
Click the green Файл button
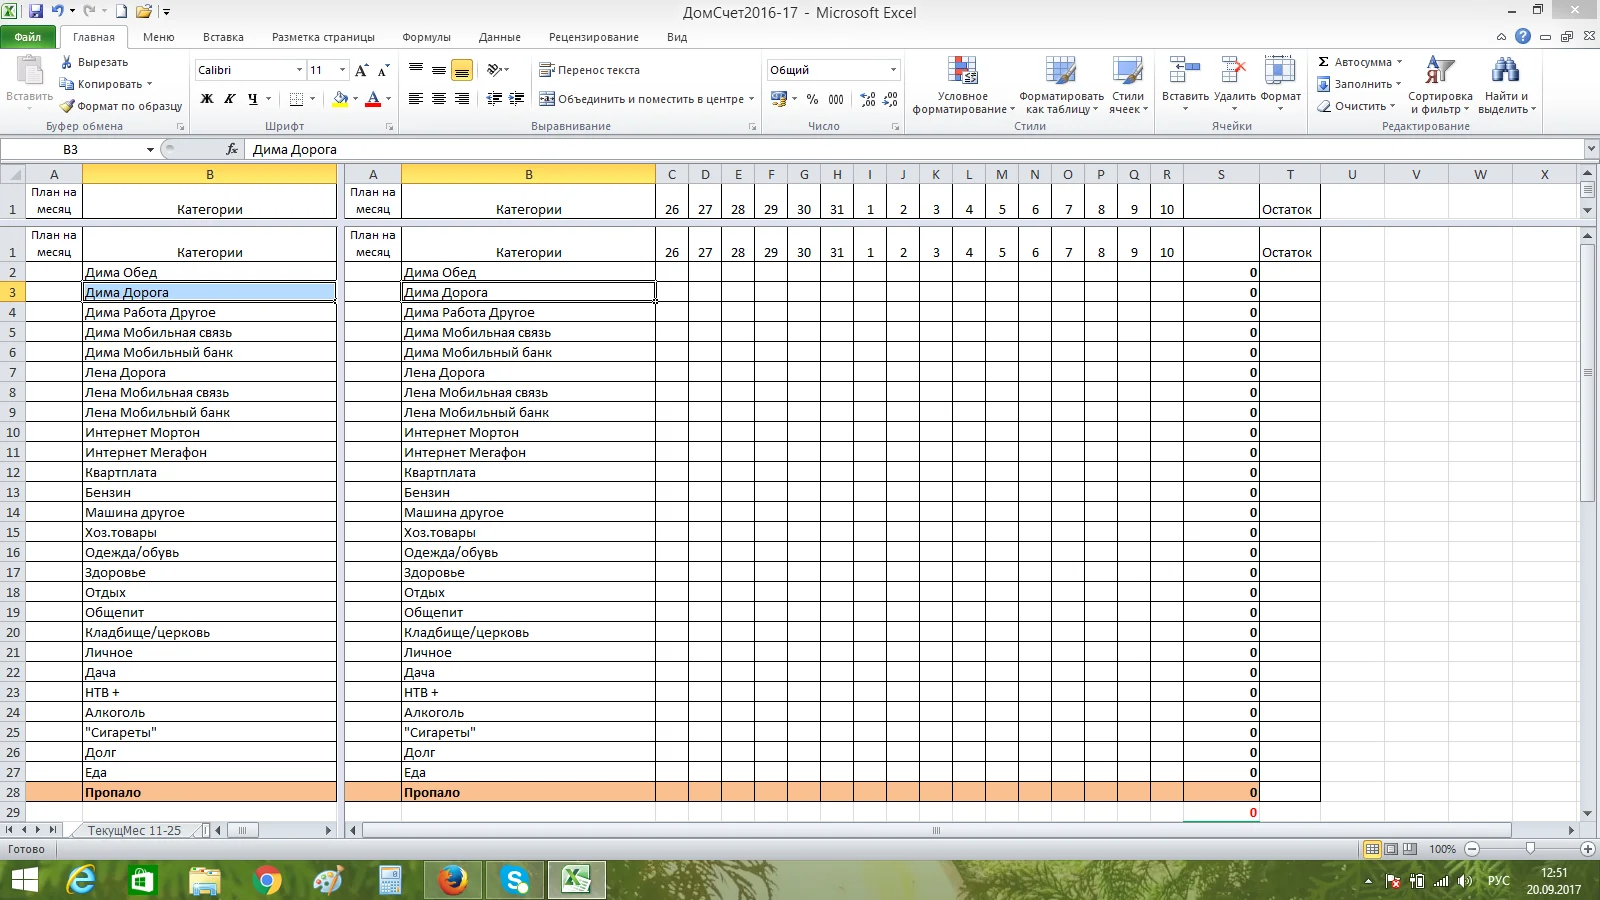coord(28,37)
